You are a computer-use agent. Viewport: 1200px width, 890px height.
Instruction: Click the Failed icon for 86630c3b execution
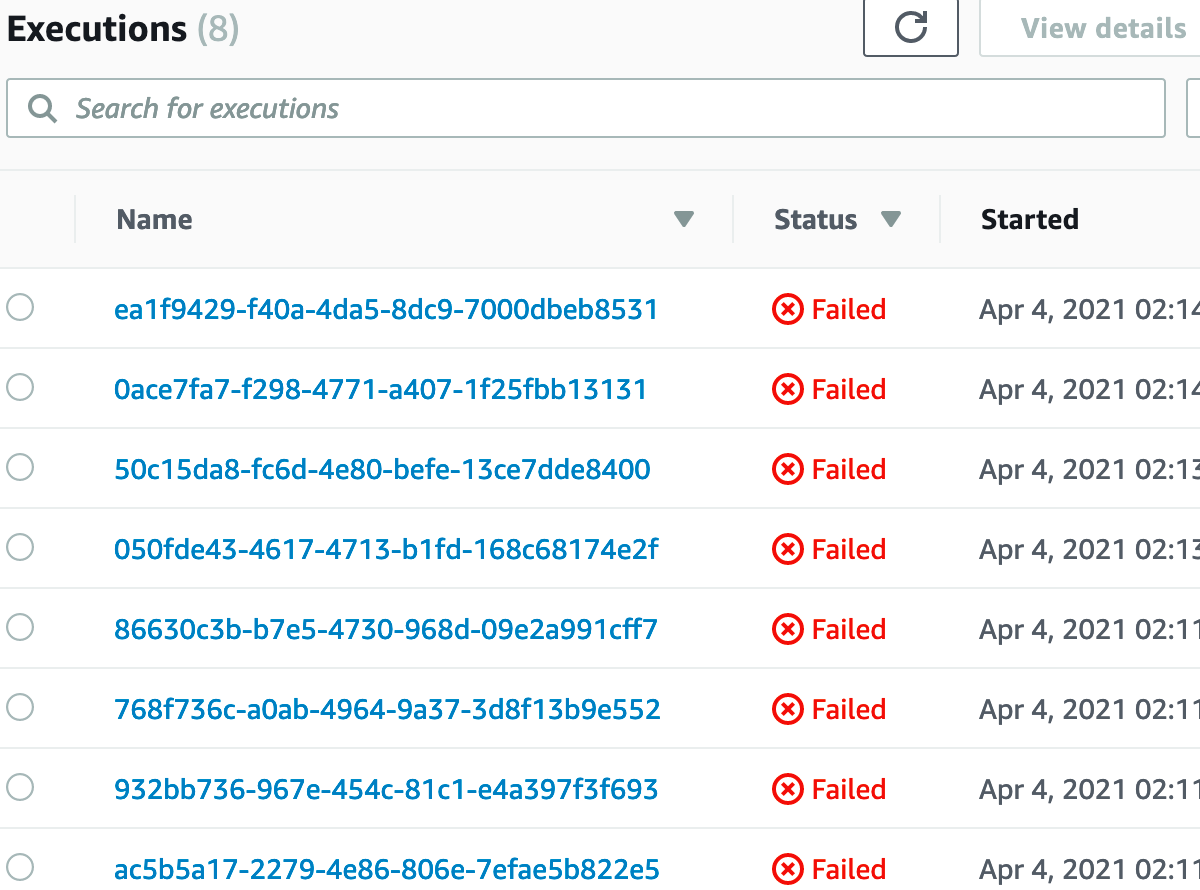tap(788, 630)
